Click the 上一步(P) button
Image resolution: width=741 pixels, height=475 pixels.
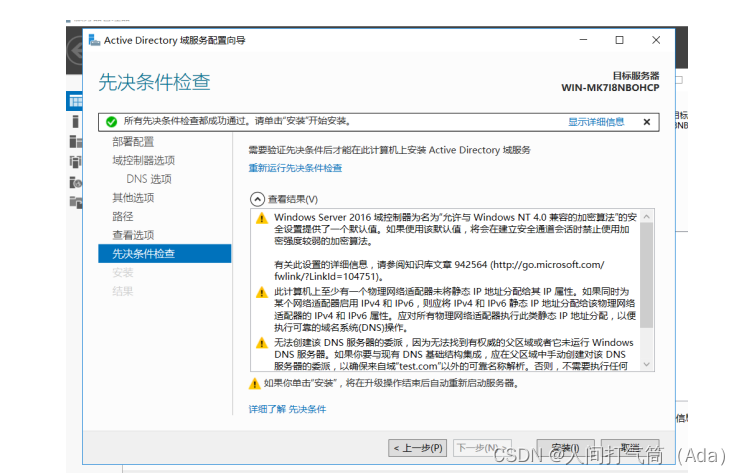(416, 447)
